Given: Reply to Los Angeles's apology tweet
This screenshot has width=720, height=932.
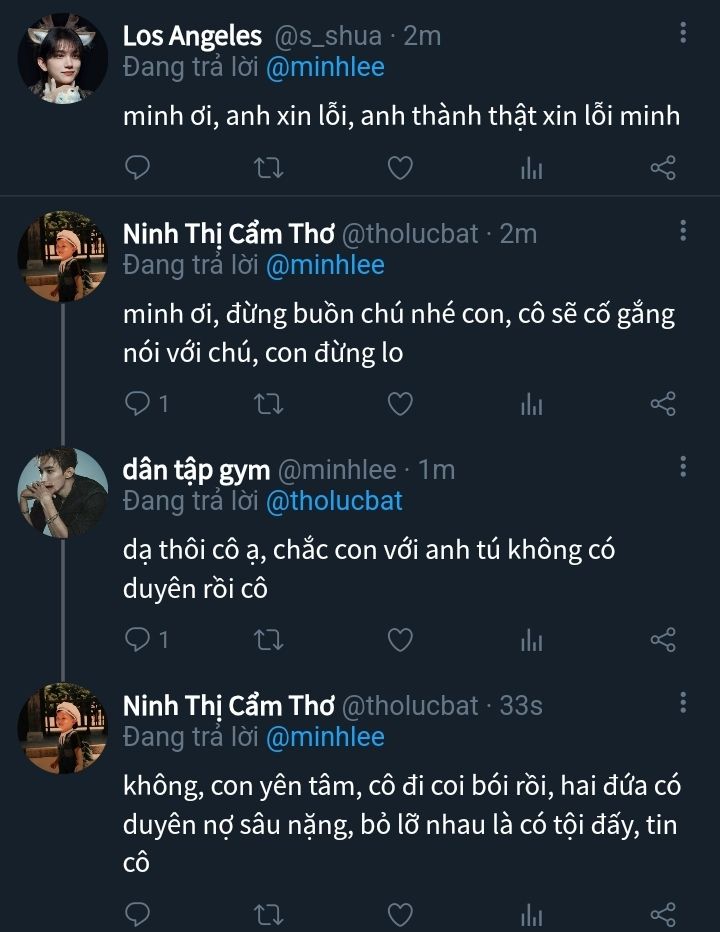Looking at the screenshot, I should coord(137,167).
